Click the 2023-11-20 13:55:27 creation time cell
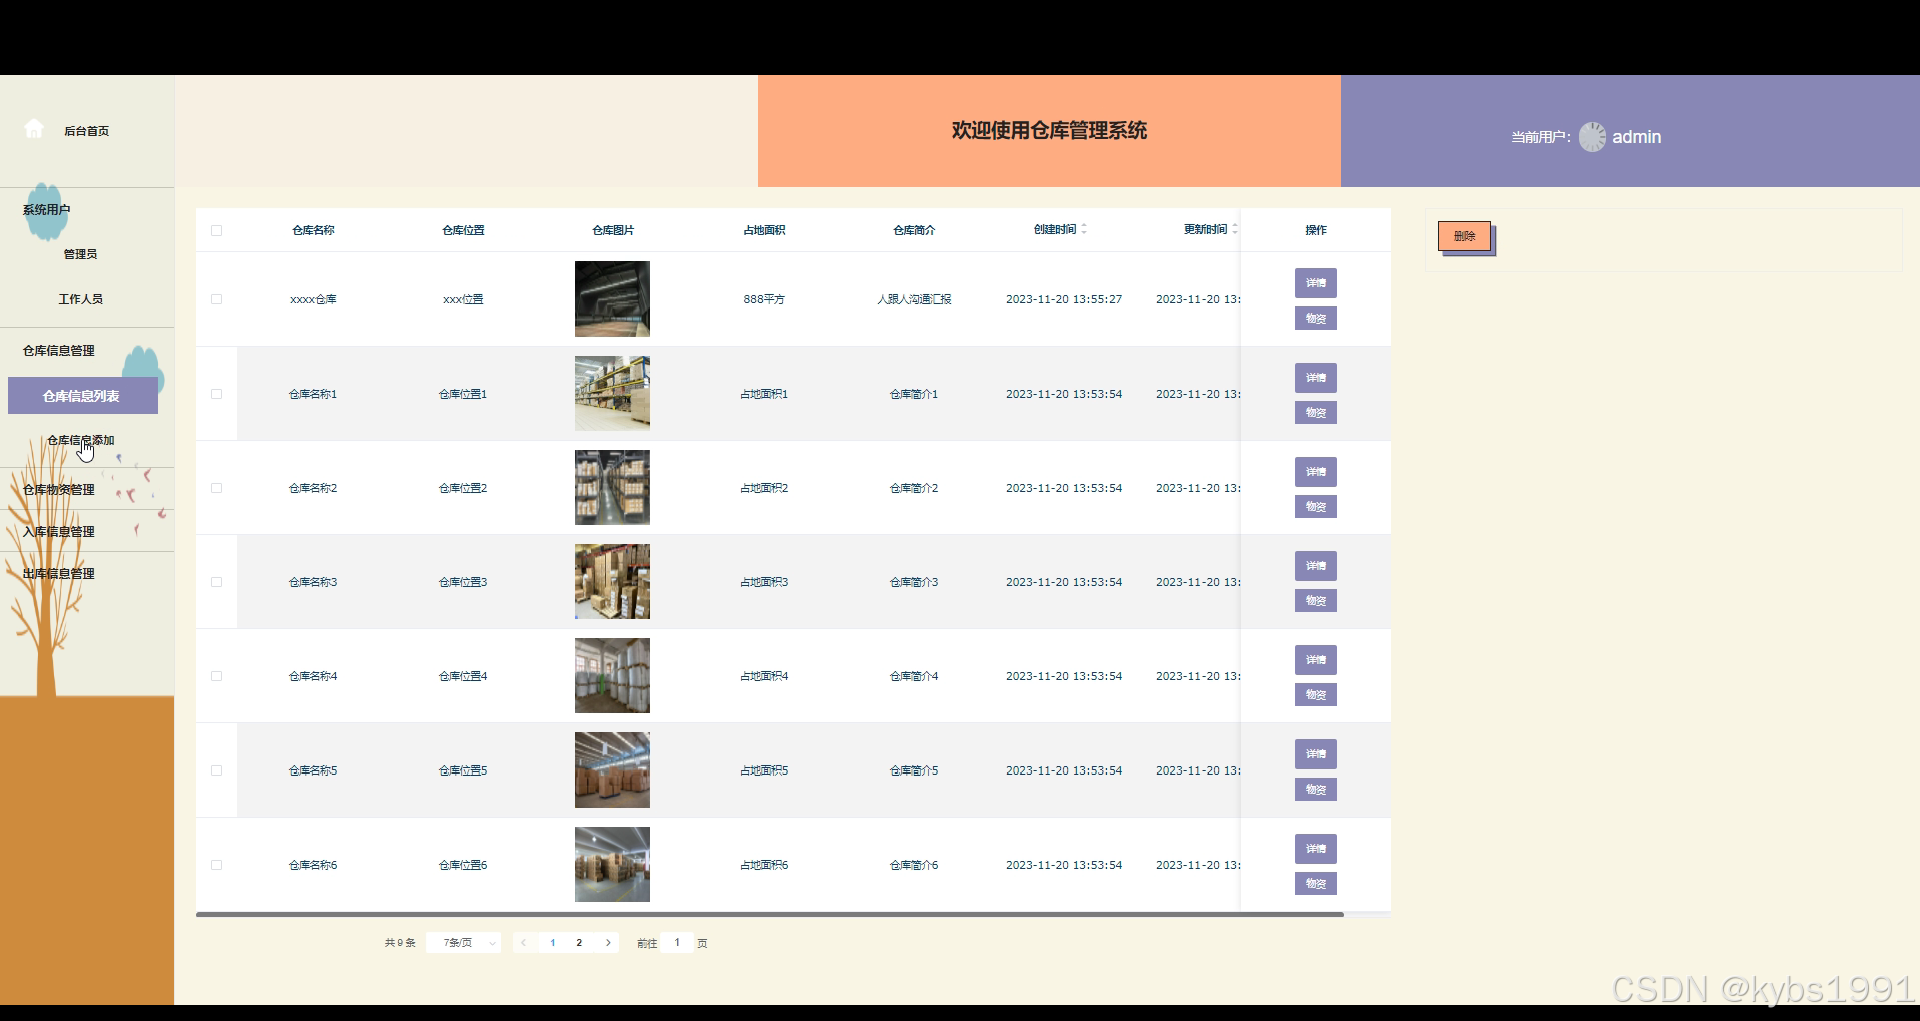The image size is (1920, 1021). coord(1064,299)
